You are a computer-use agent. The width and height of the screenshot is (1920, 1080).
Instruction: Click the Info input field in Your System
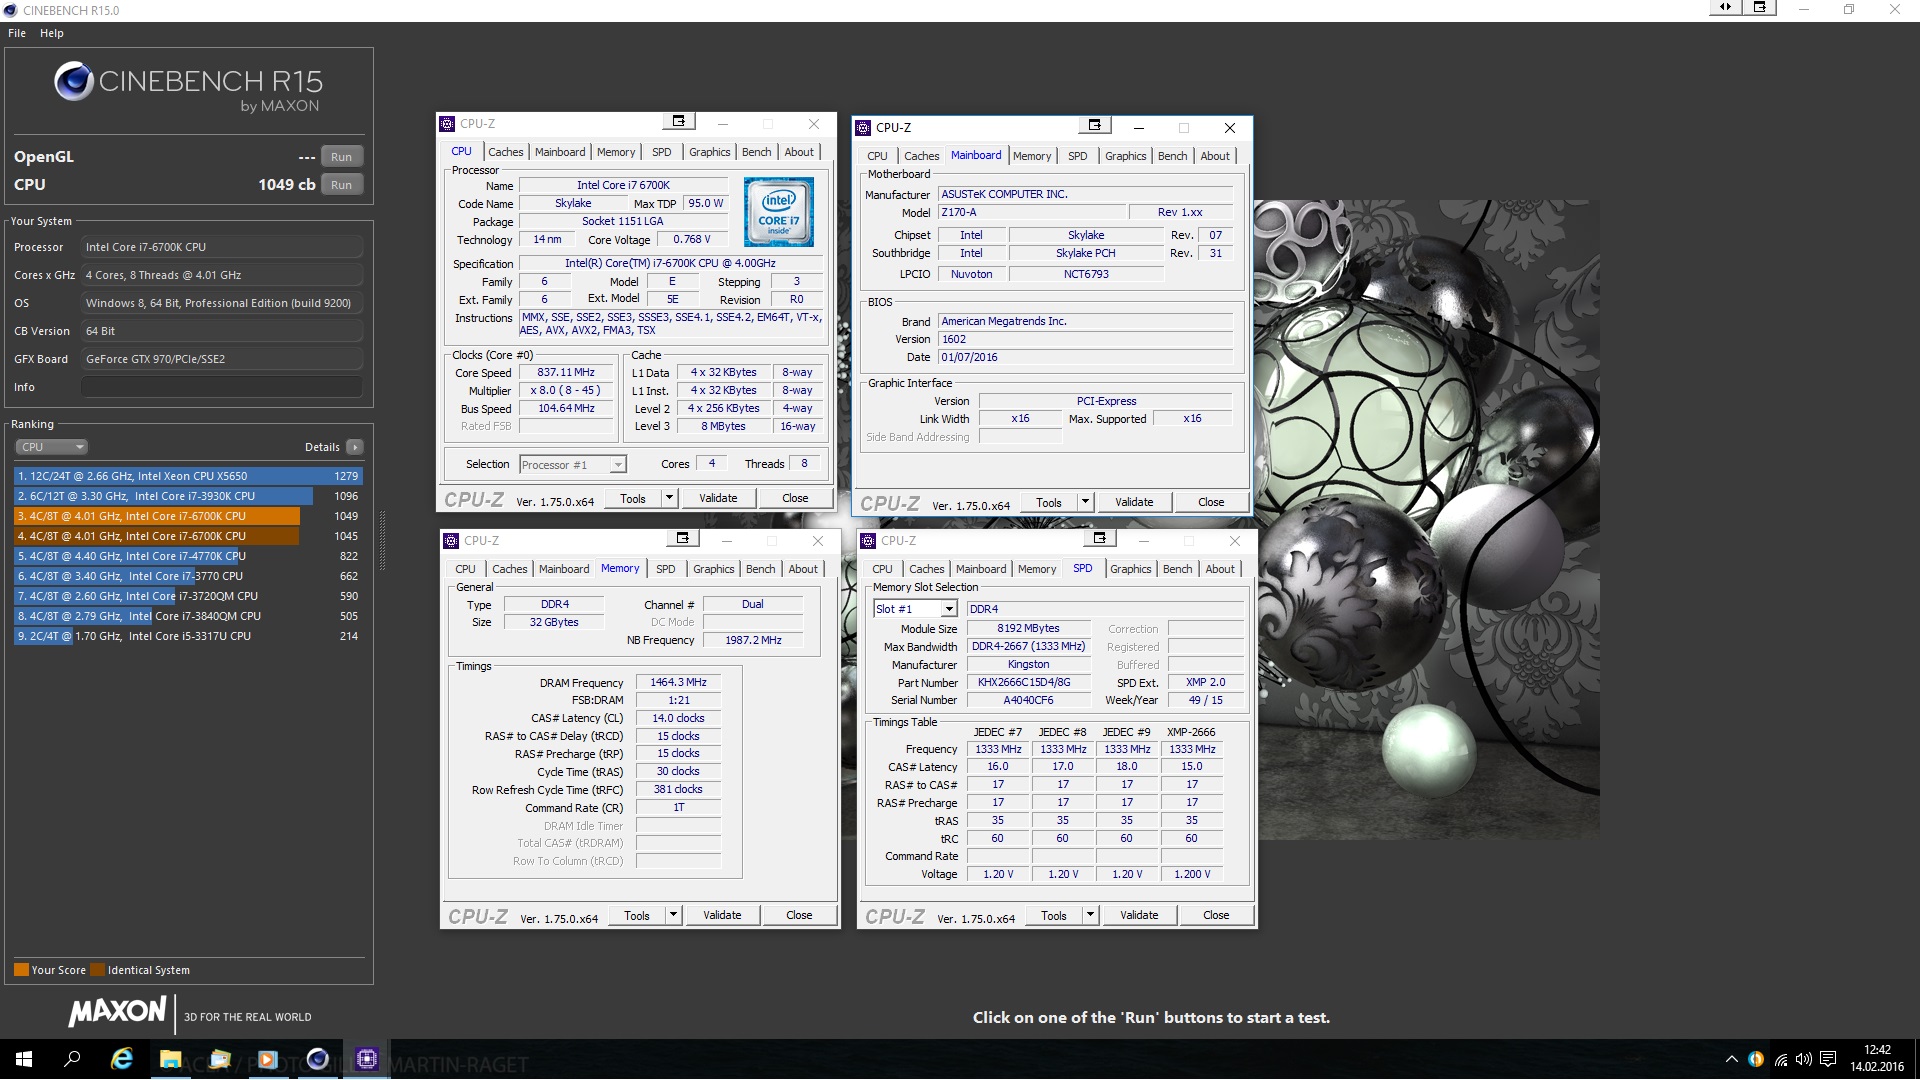[x=222, y=387]
